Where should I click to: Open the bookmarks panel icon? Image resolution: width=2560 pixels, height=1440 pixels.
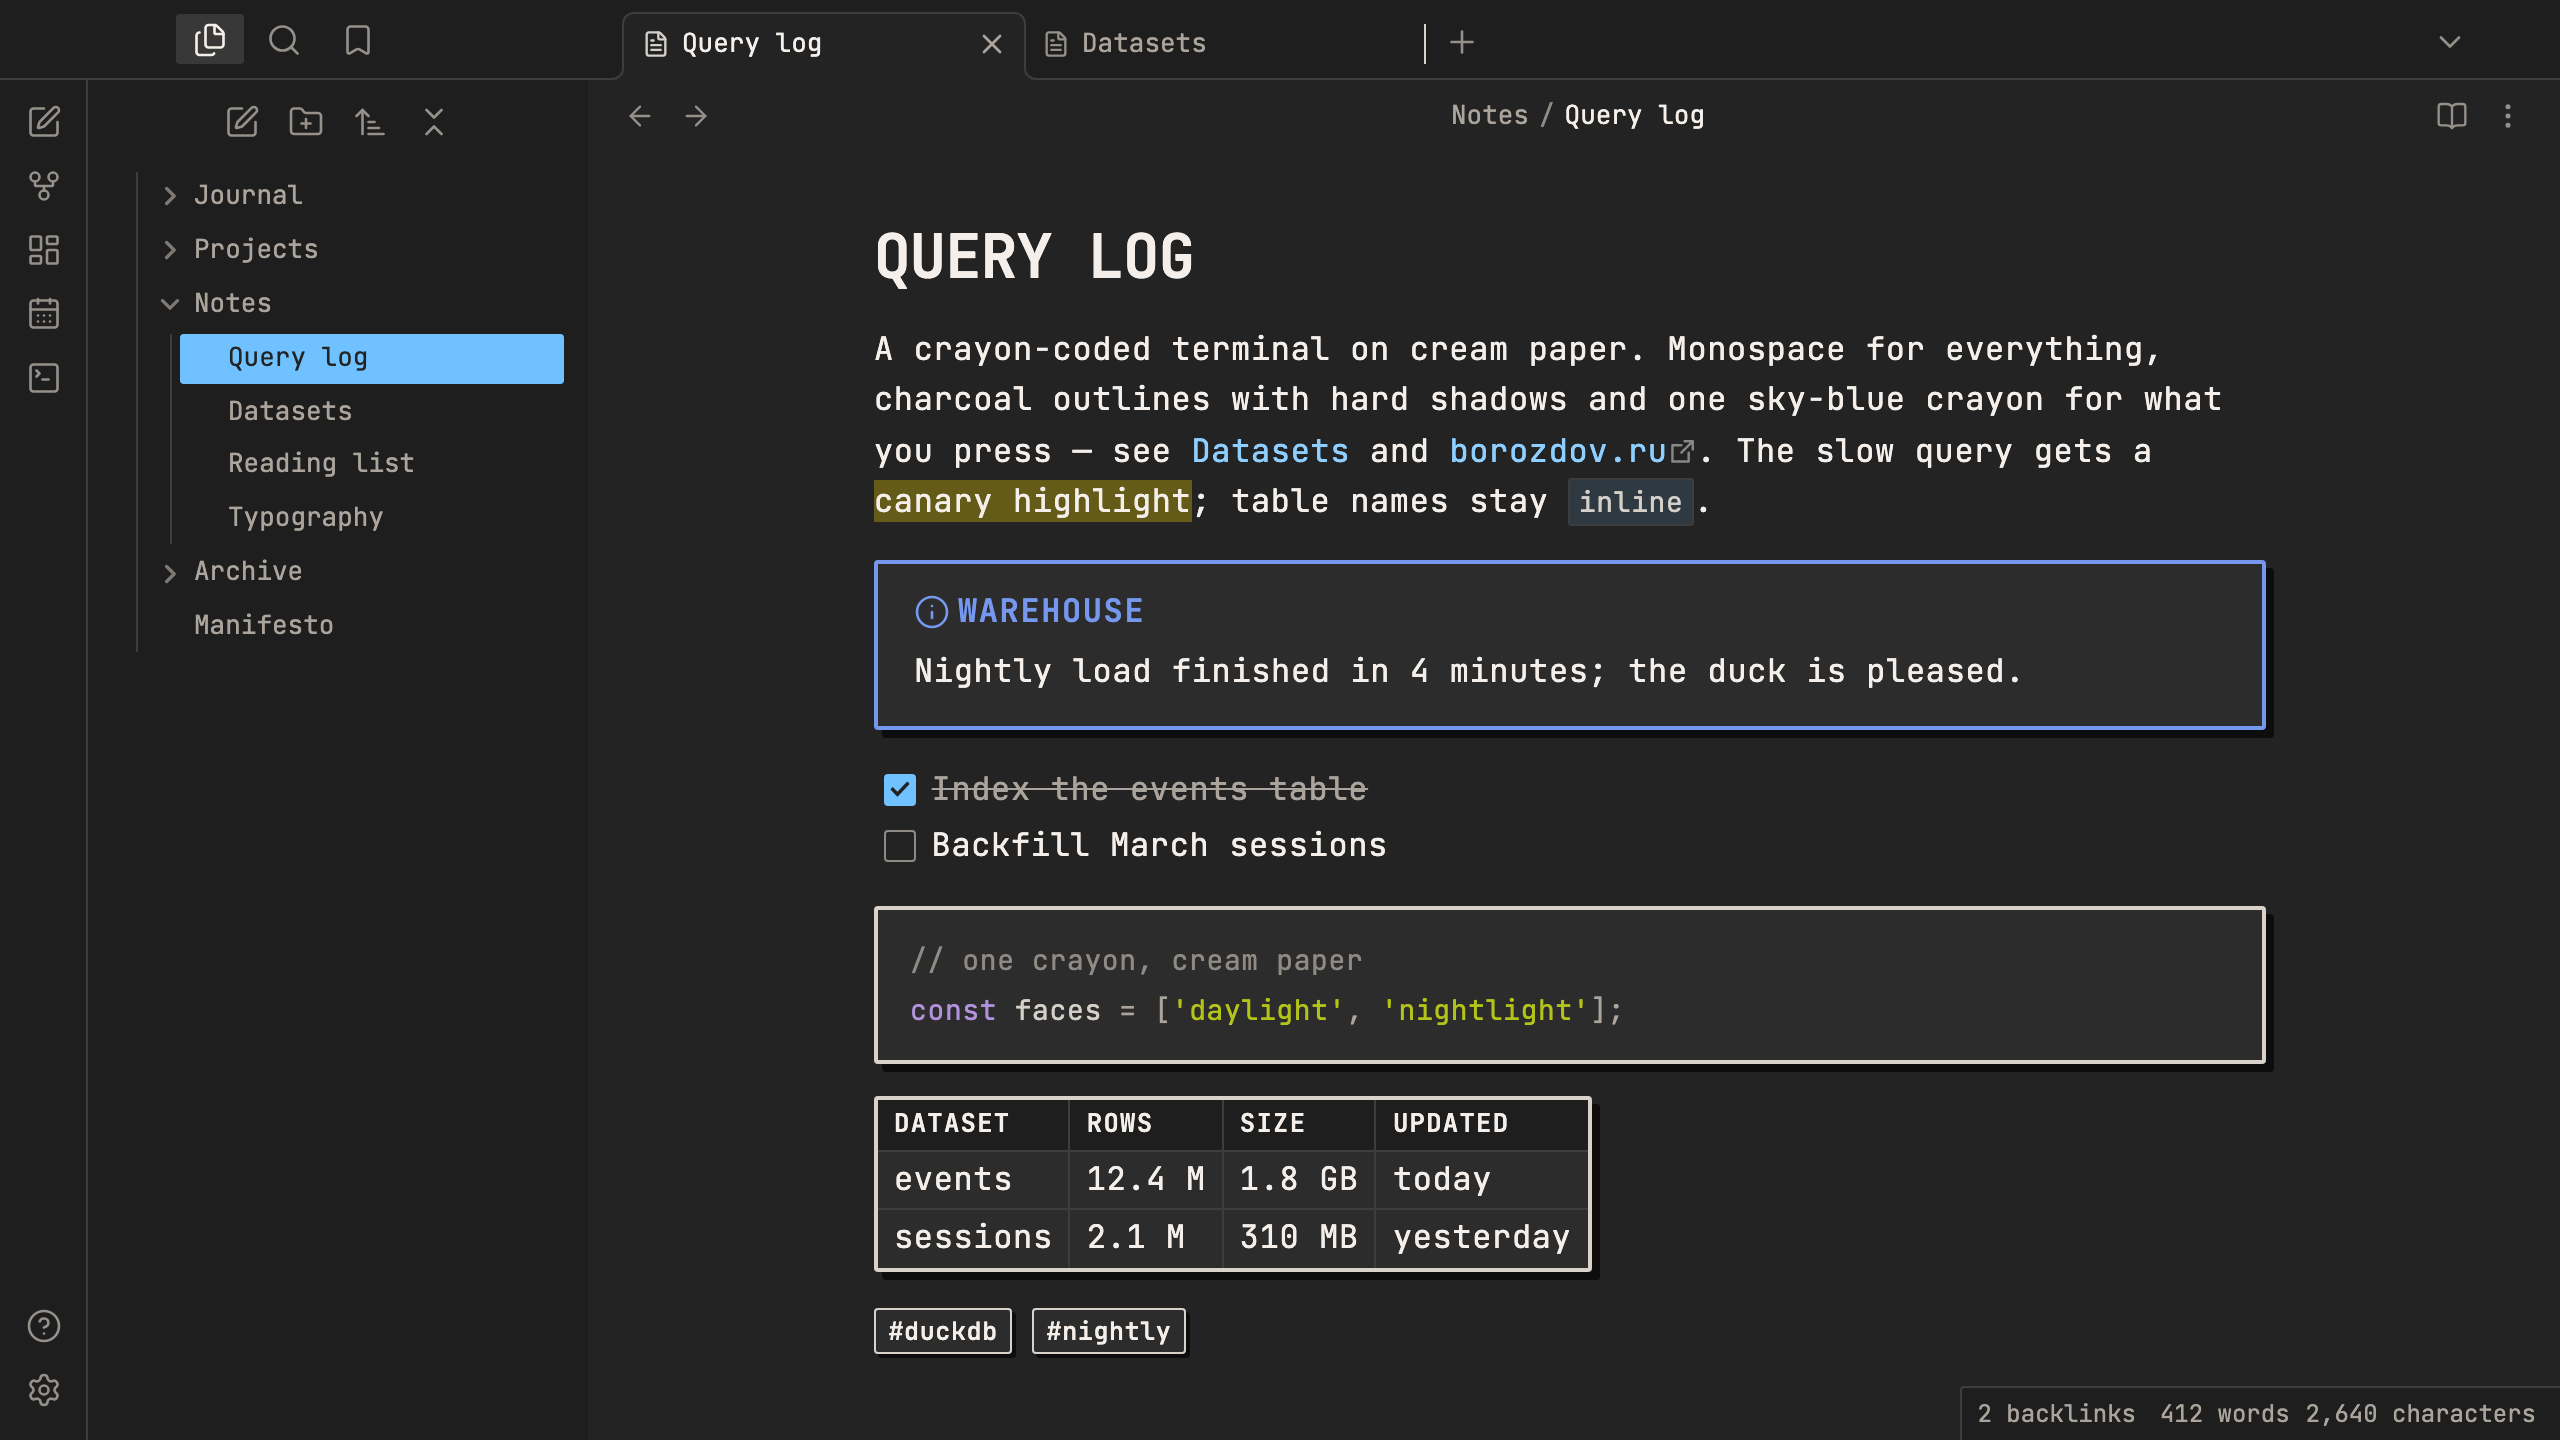358,40
